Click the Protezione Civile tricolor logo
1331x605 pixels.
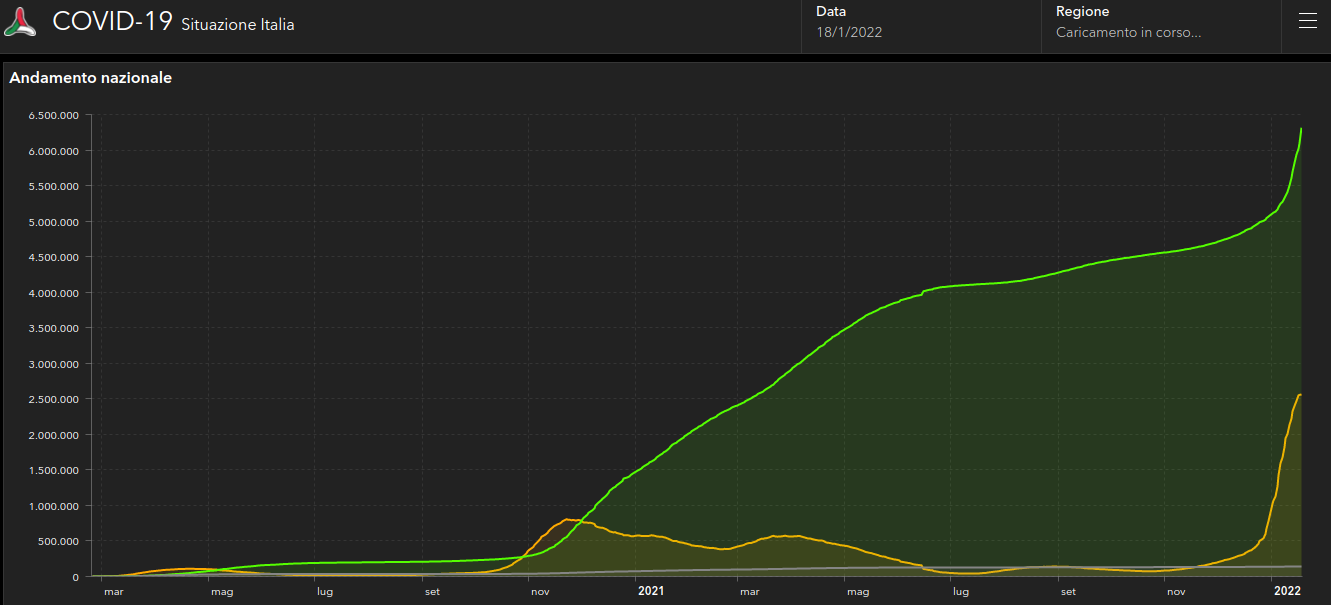pyautogui.click(x=21, y=22)
